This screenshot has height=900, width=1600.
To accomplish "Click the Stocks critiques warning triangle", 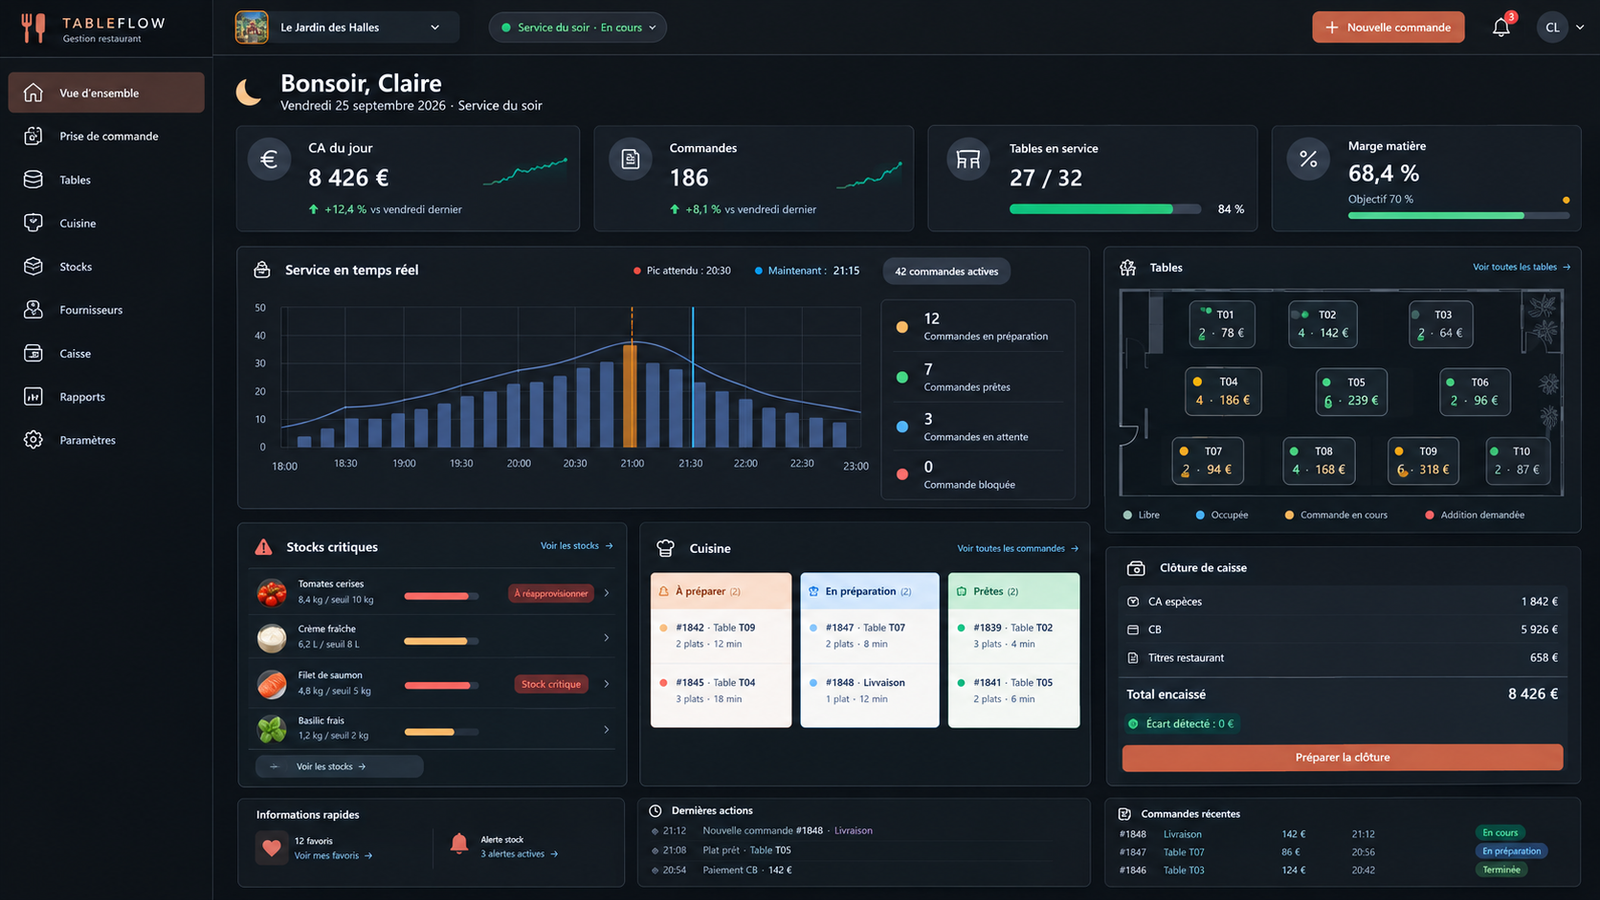I will (x=263, y=547).
